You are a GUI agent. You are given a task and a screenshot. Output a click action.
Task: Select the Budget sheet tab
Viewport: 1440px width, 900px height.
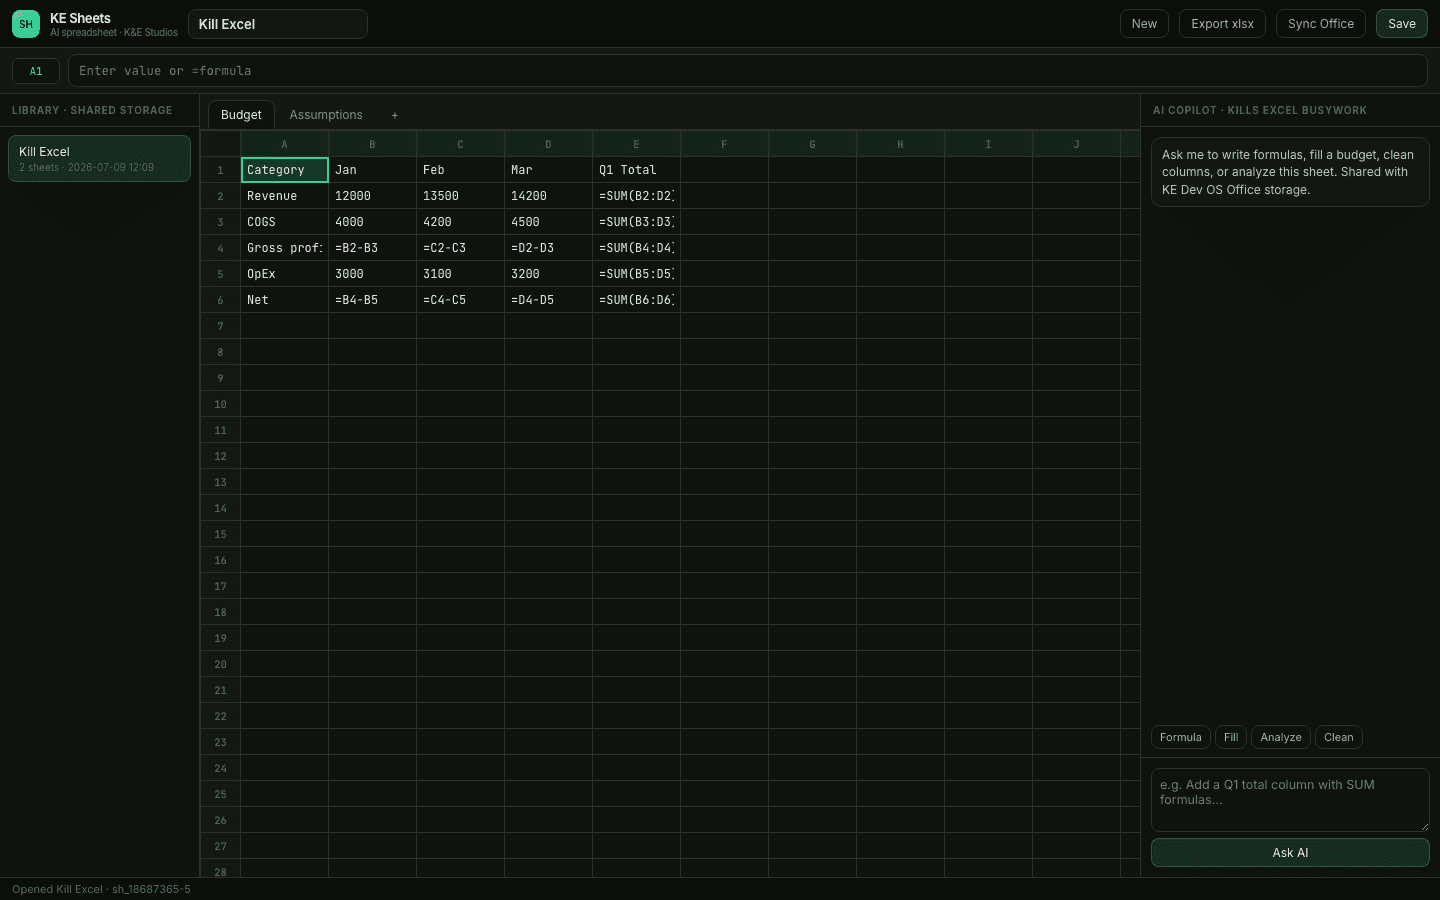pyautogui.click(x=241, y=115)
